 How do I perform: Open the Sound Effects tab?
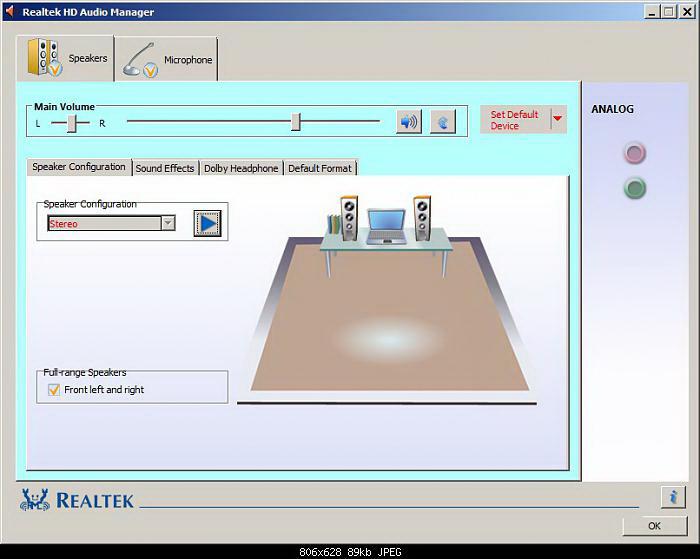point(165,168)
